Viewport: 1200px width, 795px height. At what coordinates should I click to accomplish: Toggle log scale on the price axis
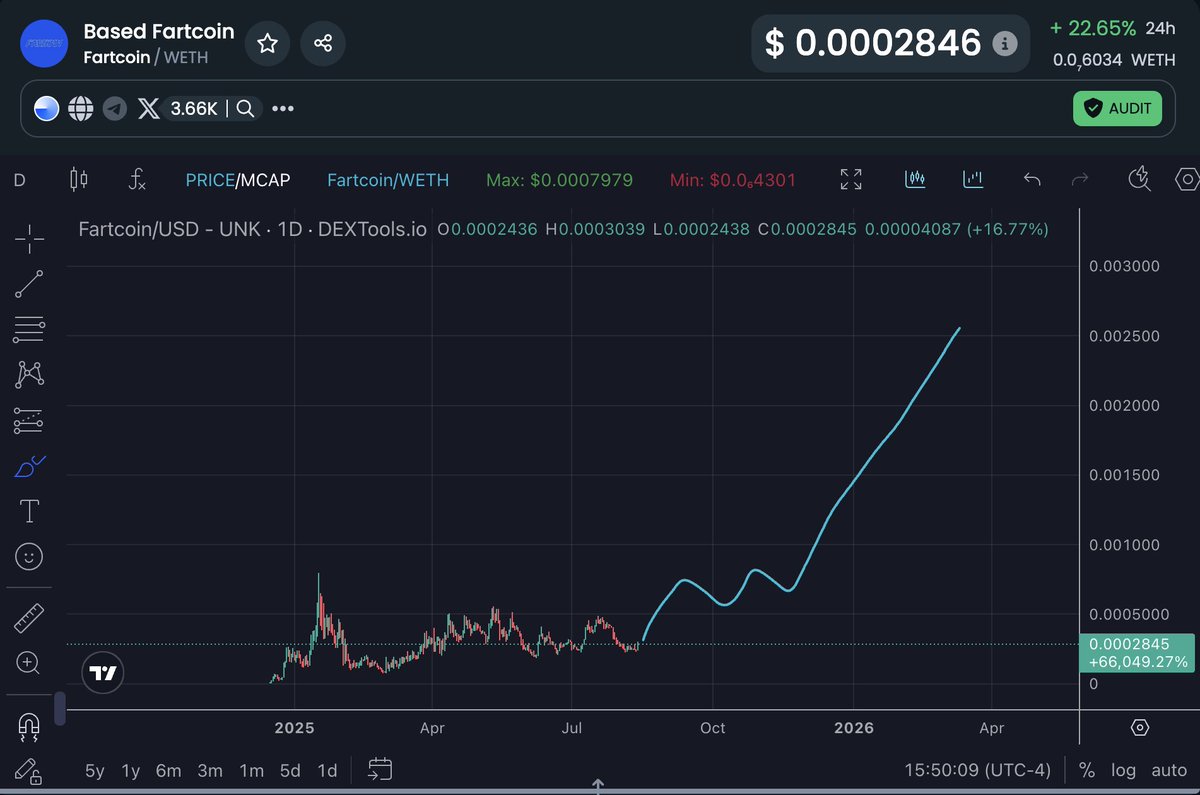pos(1123,770)
